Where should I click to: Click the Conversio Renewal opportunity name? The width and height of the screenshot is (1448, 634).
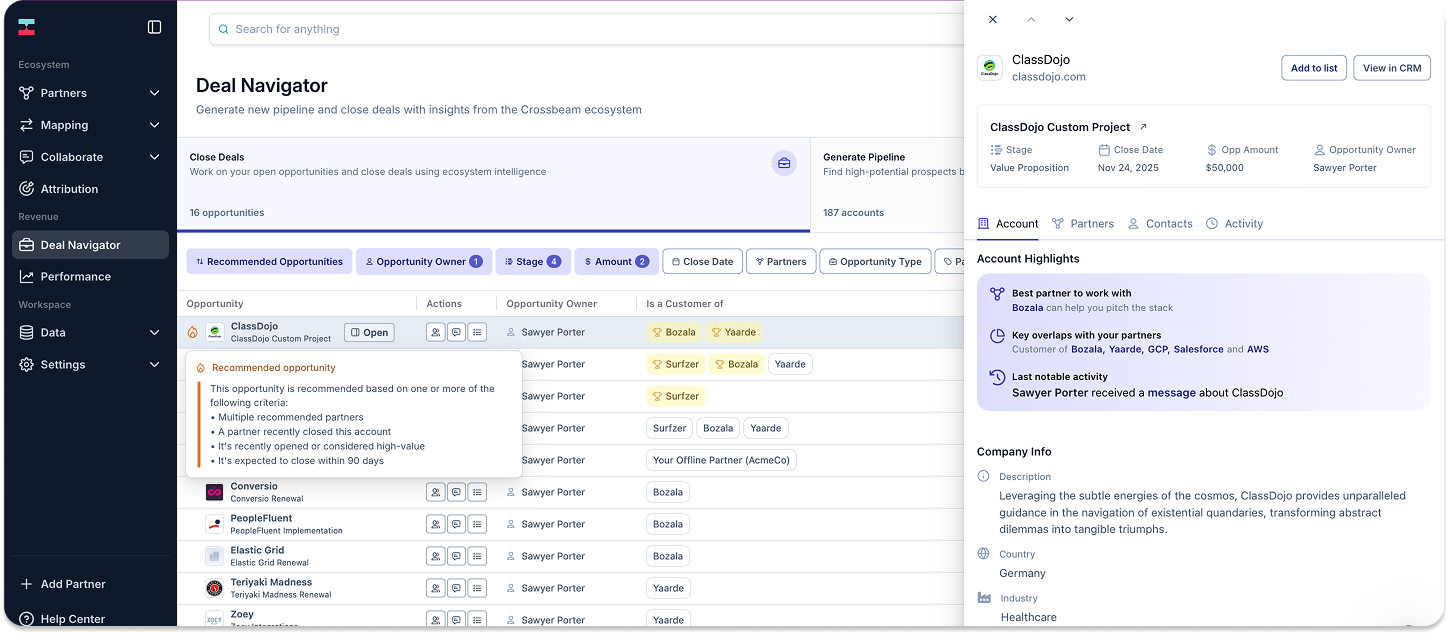[267, 499]
